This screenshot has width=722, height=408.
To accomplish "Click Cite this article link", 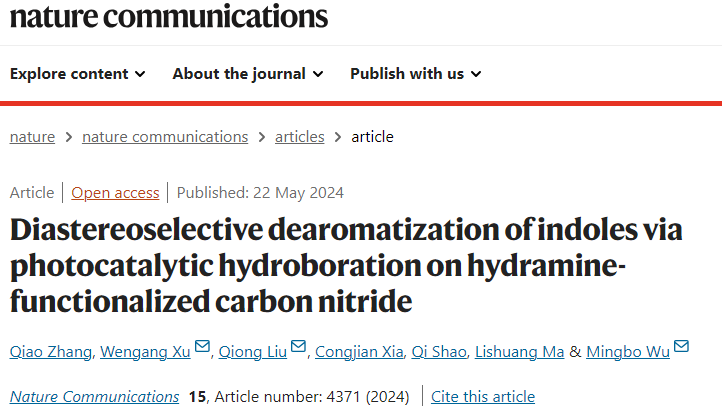I will (483, 396).
